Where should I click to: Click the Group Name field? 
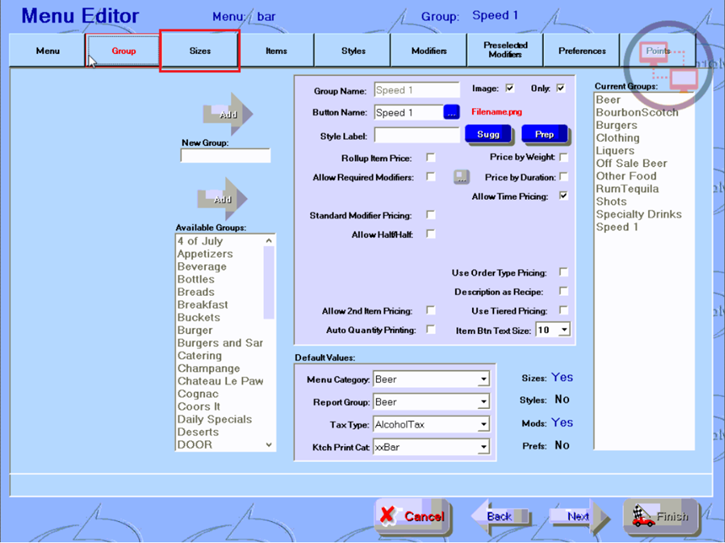pyautogui.click(x=417, y=90)
